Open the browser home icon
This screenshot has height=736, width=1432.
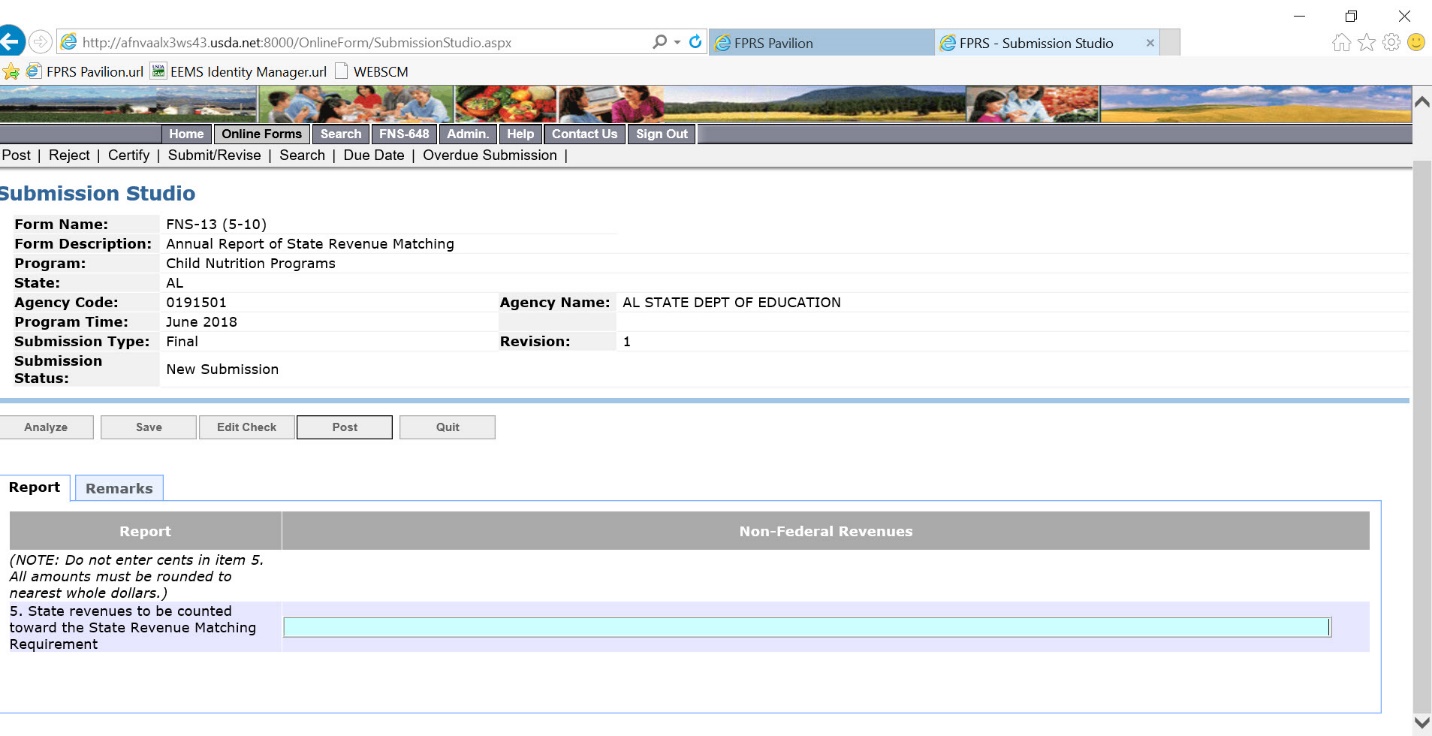[1342, 42]
